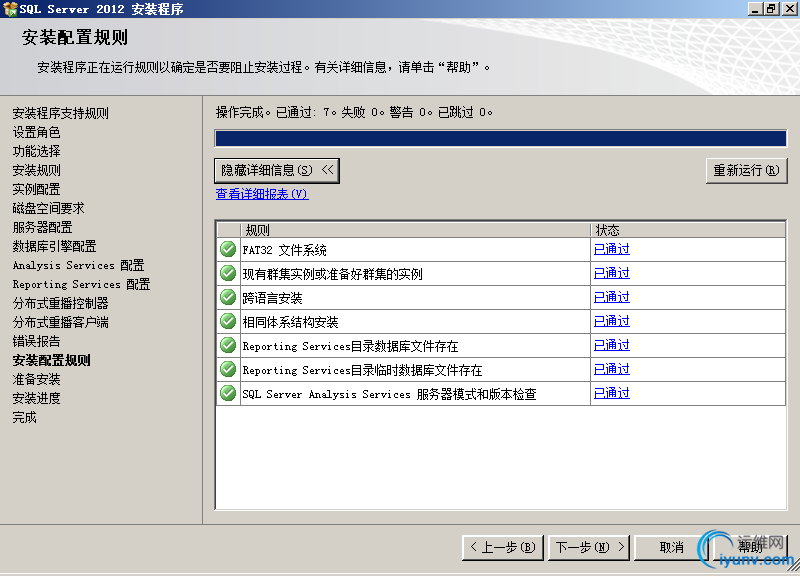
Task: Select 完成 step in sidebar
Action: coord(24,417)
